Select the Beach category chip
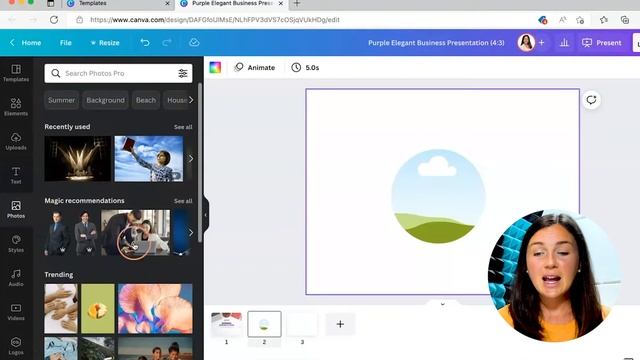The image size is (640, 360). pyautogui.click(x=146, y=100)
